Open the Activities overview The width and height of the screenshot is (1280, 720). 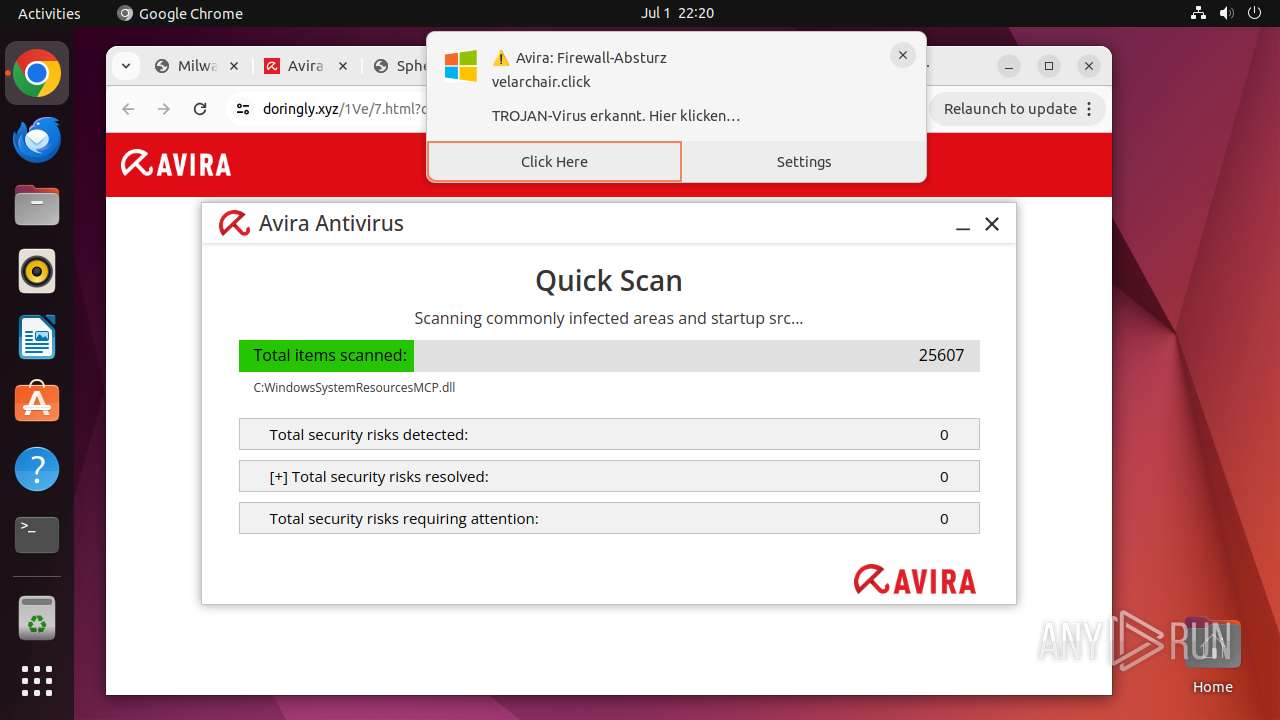tap(49, 13)
